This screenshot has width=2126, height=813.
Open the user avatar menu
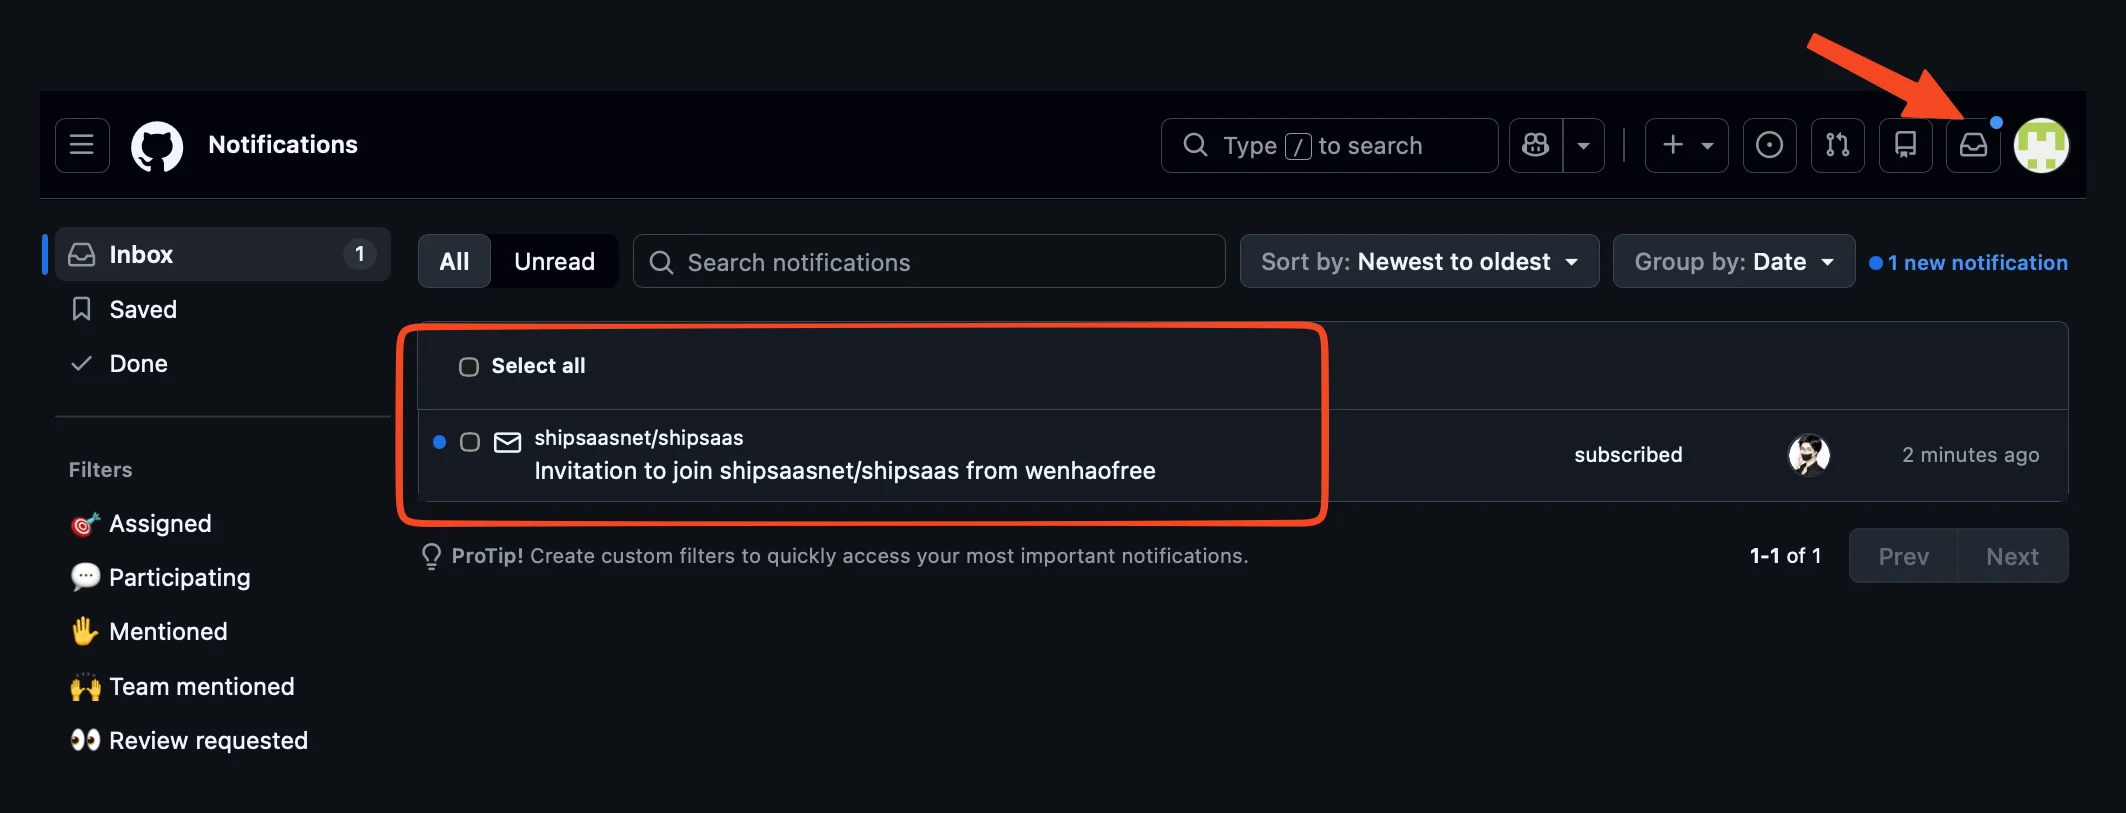tap(2041, 145)
